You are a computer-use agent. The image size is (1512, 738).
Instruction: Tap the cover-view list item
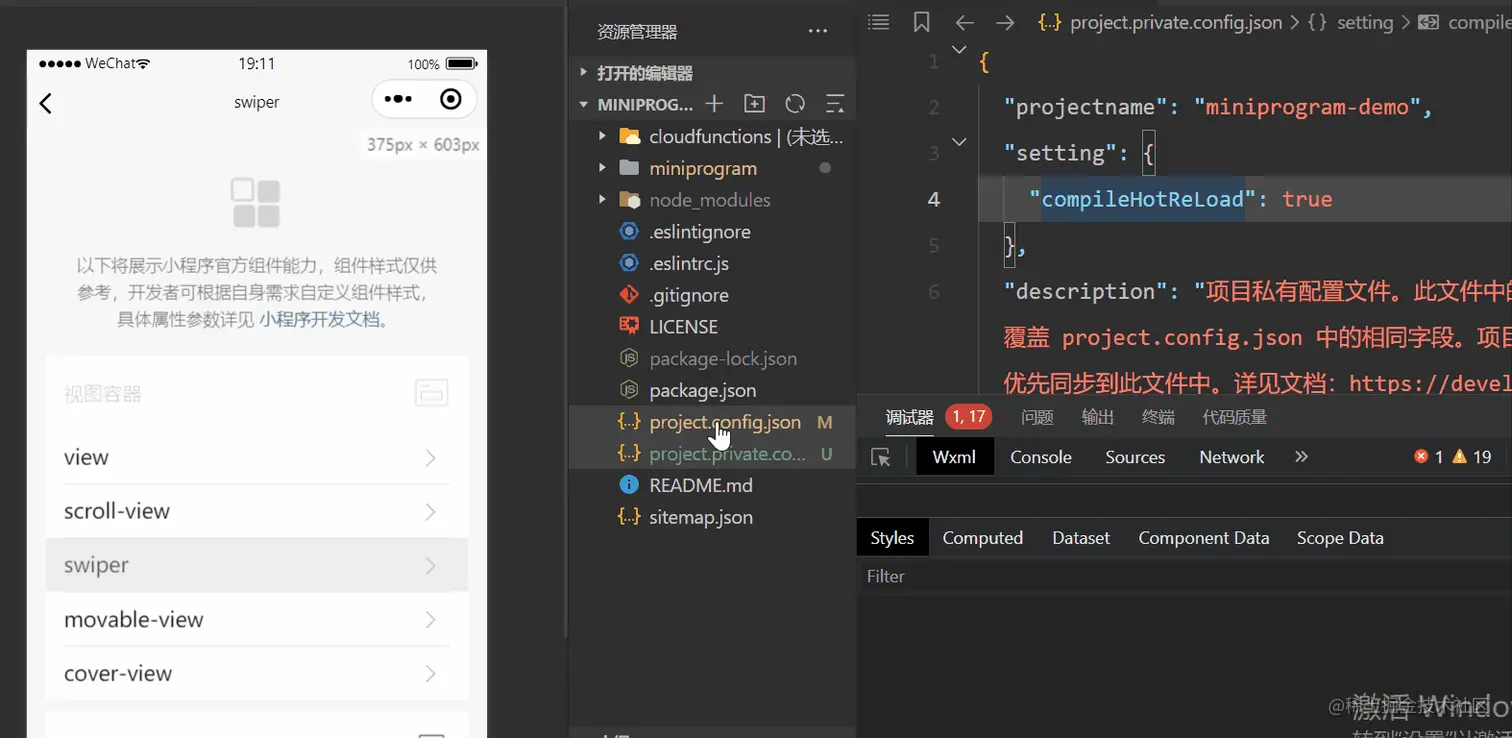tap(257, 673)
